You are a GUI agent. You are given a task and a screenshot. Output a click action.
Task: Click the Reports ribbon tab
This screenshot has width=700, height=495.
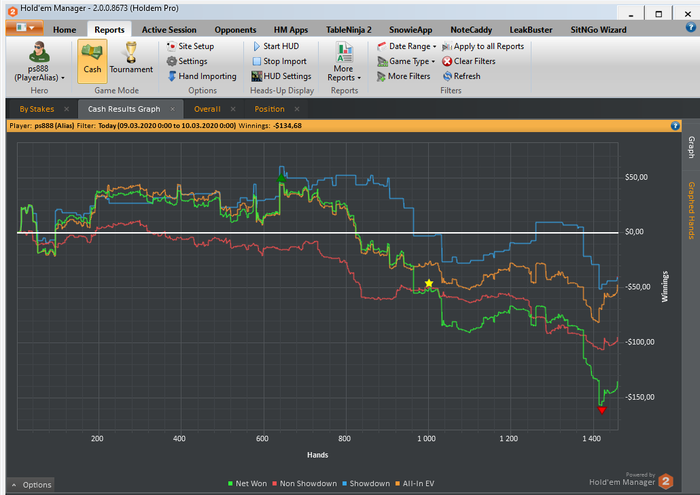(x=109, y=30)
